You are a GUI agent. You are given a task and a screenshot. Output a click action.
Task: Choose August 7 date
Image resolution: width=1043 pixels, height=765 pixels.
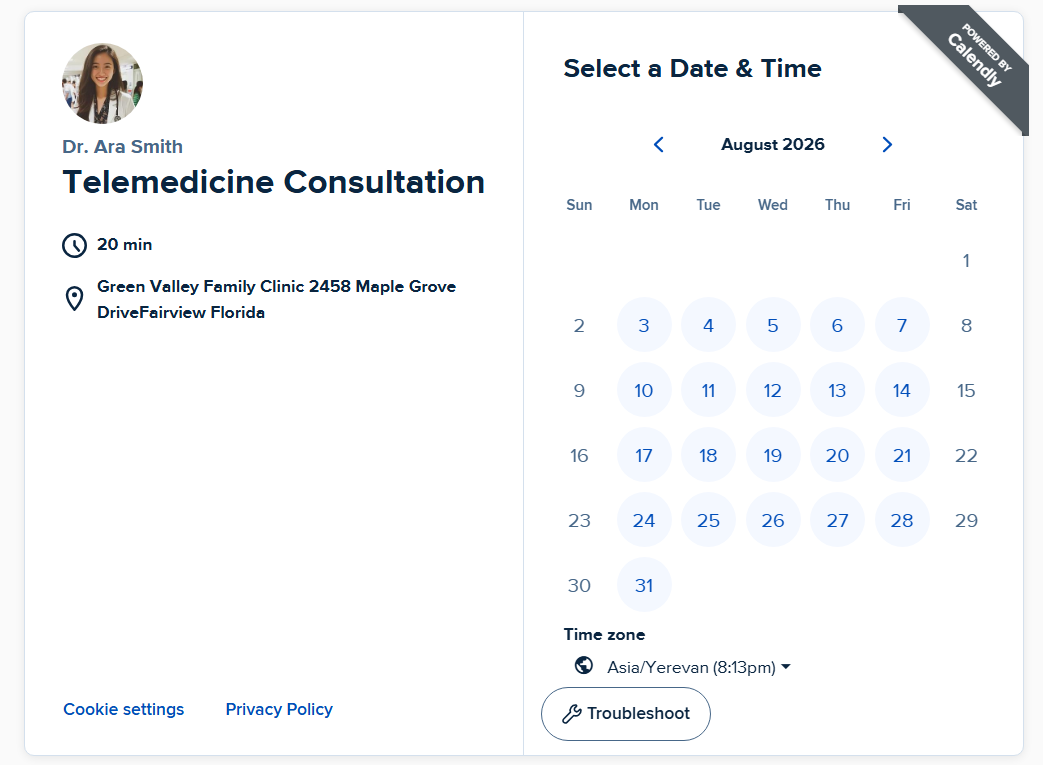[901, 325]
